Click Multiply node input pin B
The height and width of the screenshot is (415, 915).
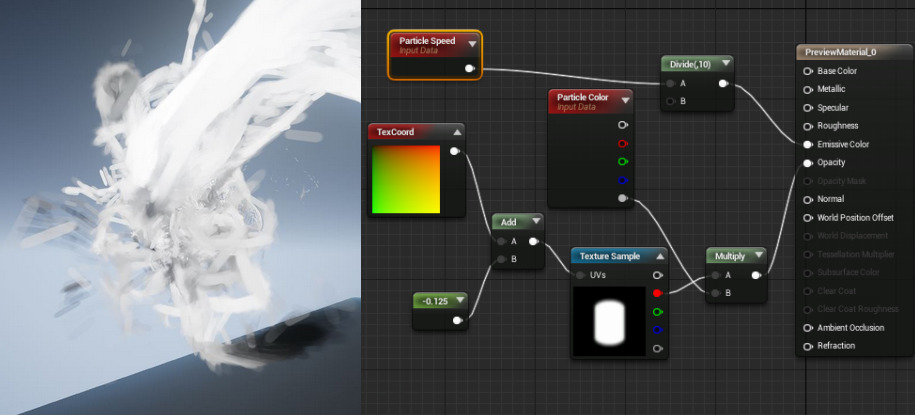click(x=715, y=293)
